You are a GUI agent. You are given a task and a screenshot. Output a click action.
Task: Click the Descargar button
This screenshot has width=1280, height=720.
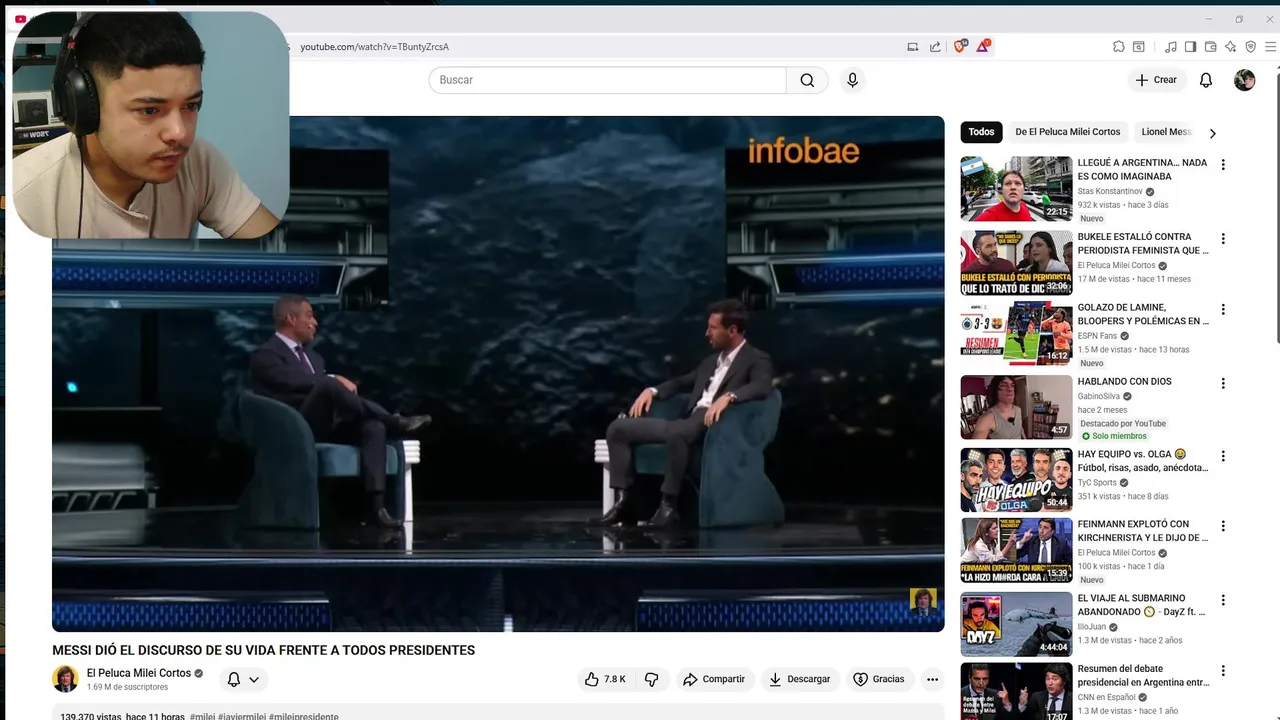(799, 679)
